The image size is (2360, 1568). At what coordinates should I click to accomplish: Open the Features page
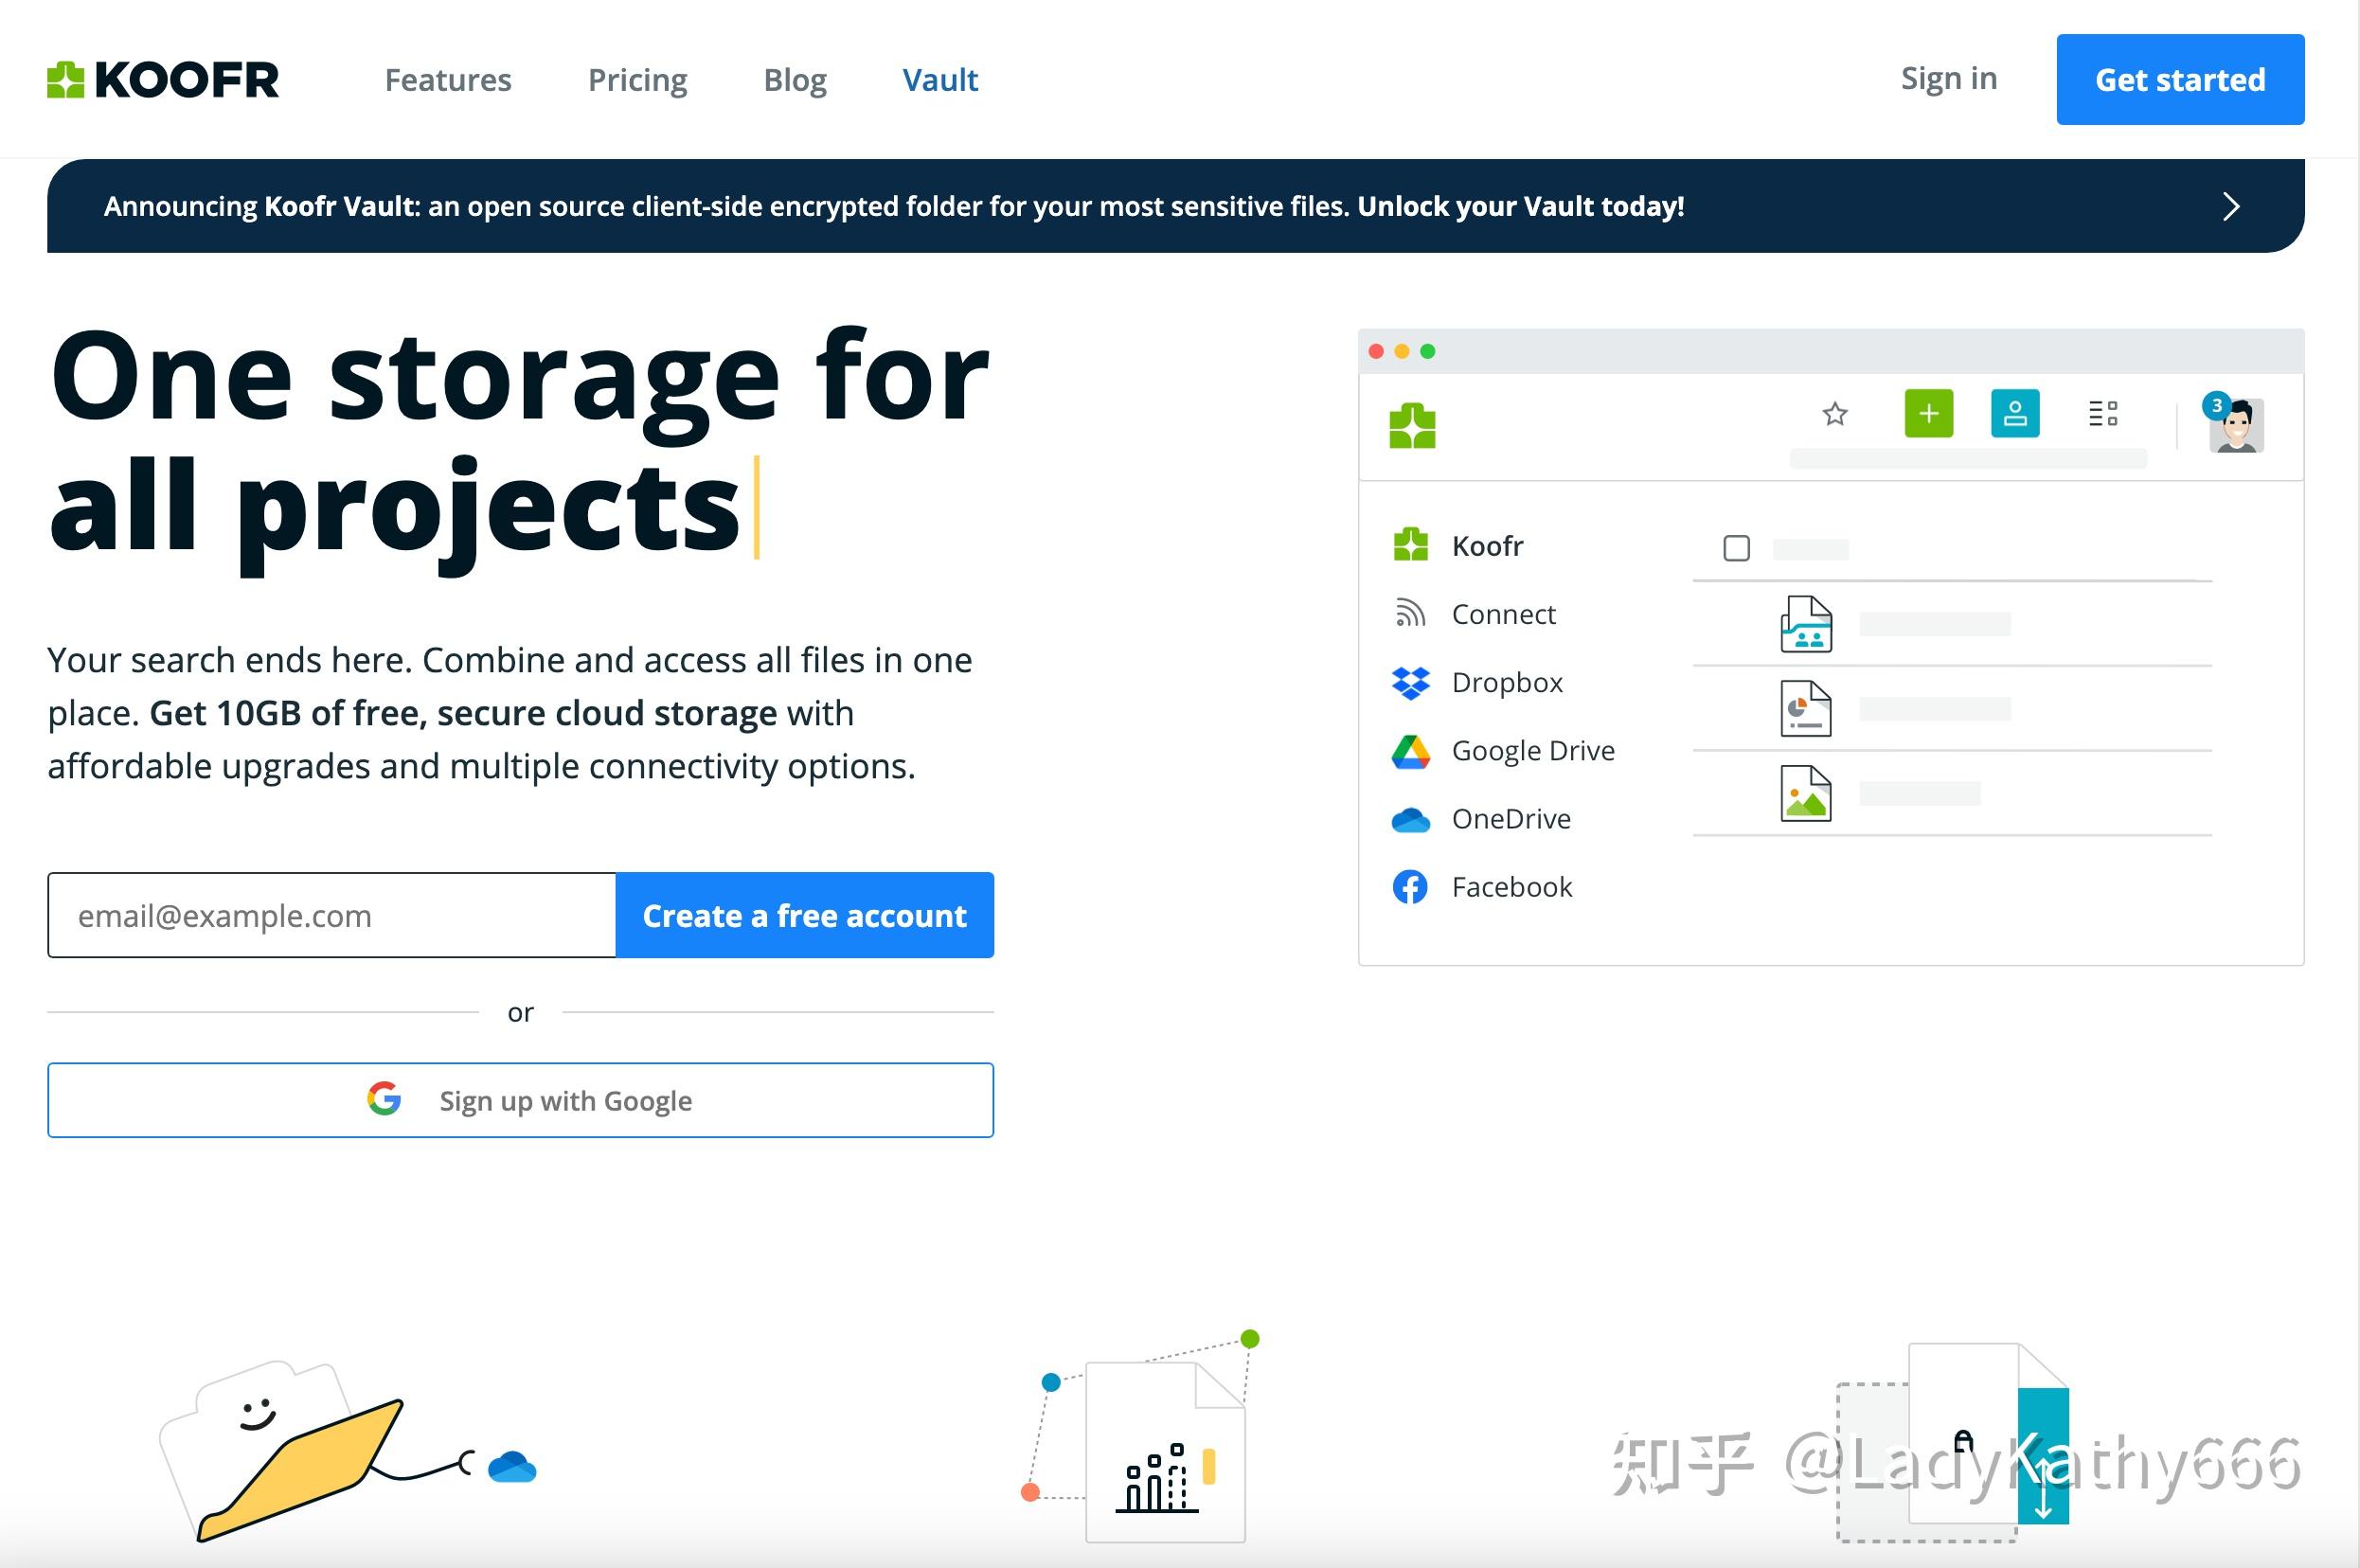click(448, 79)
